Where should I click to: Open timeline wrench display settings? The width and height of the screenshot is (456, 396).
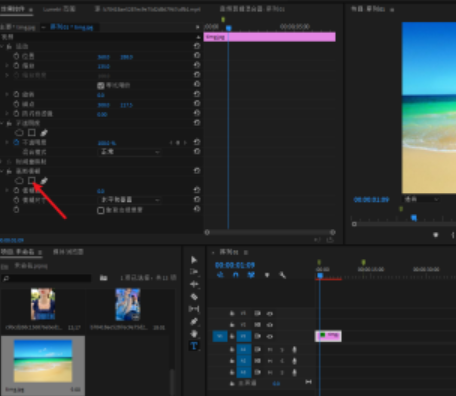282,275
